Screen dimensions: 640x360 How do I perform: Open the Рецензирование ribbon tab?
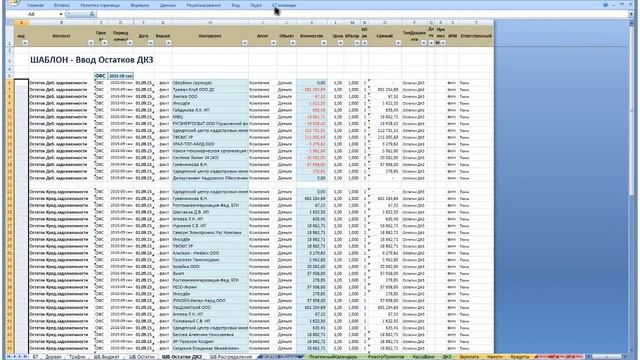(204, 5)
